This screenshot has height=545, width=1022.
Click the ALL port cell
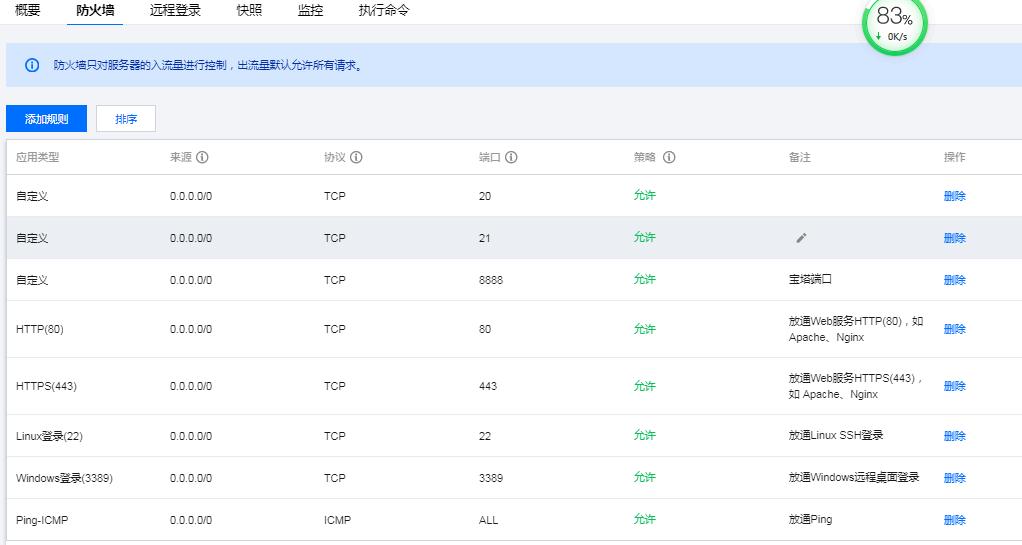coord(488,520)
